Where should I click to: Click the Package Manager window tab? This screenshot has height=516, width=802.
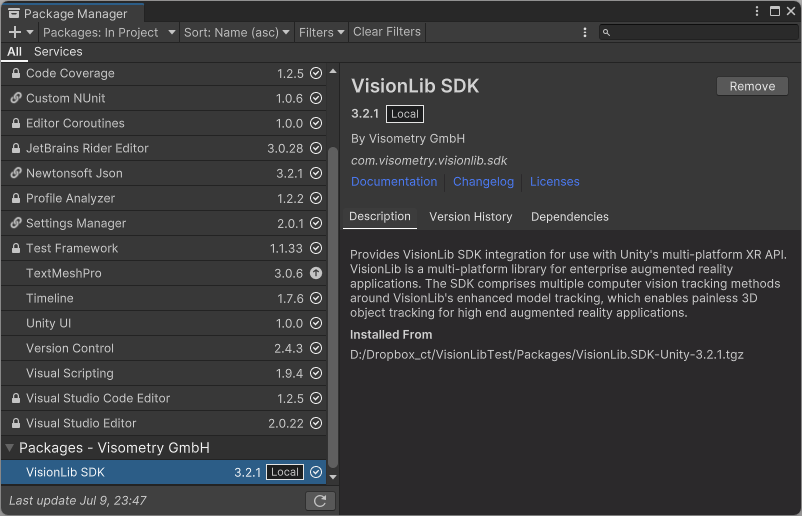73,13
